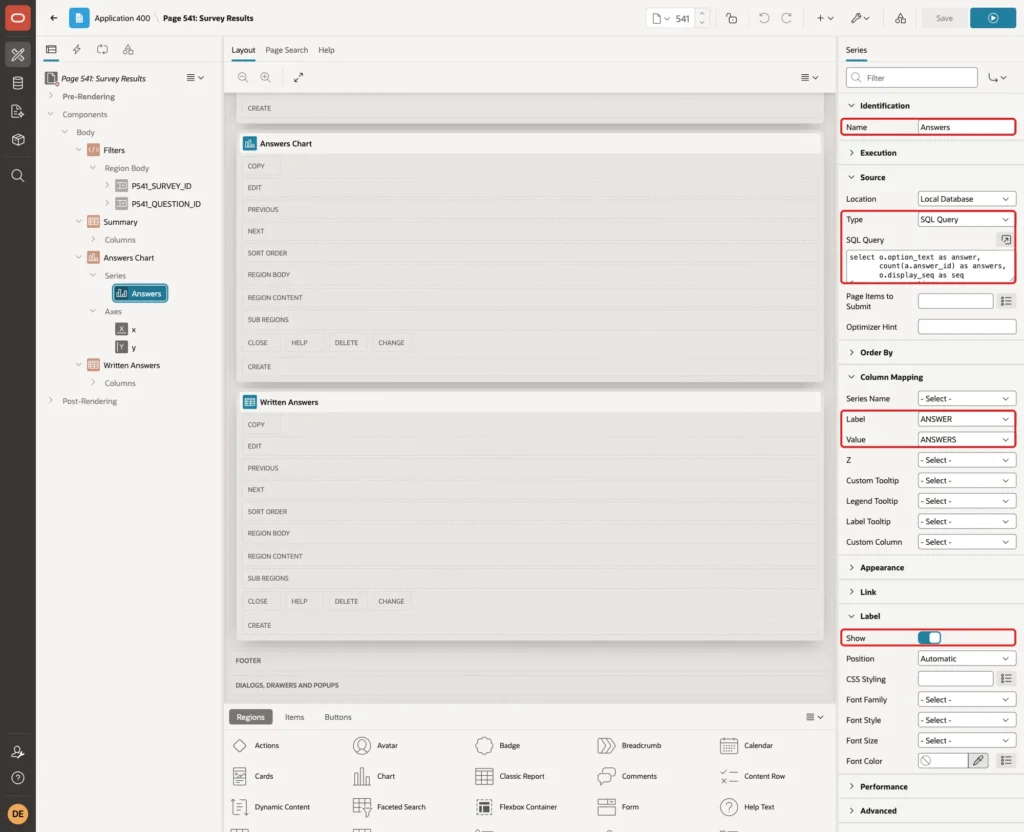Switch gallery to Buttons tab
The height and width of the screenshot is (832, 1024).
(338, 717)
